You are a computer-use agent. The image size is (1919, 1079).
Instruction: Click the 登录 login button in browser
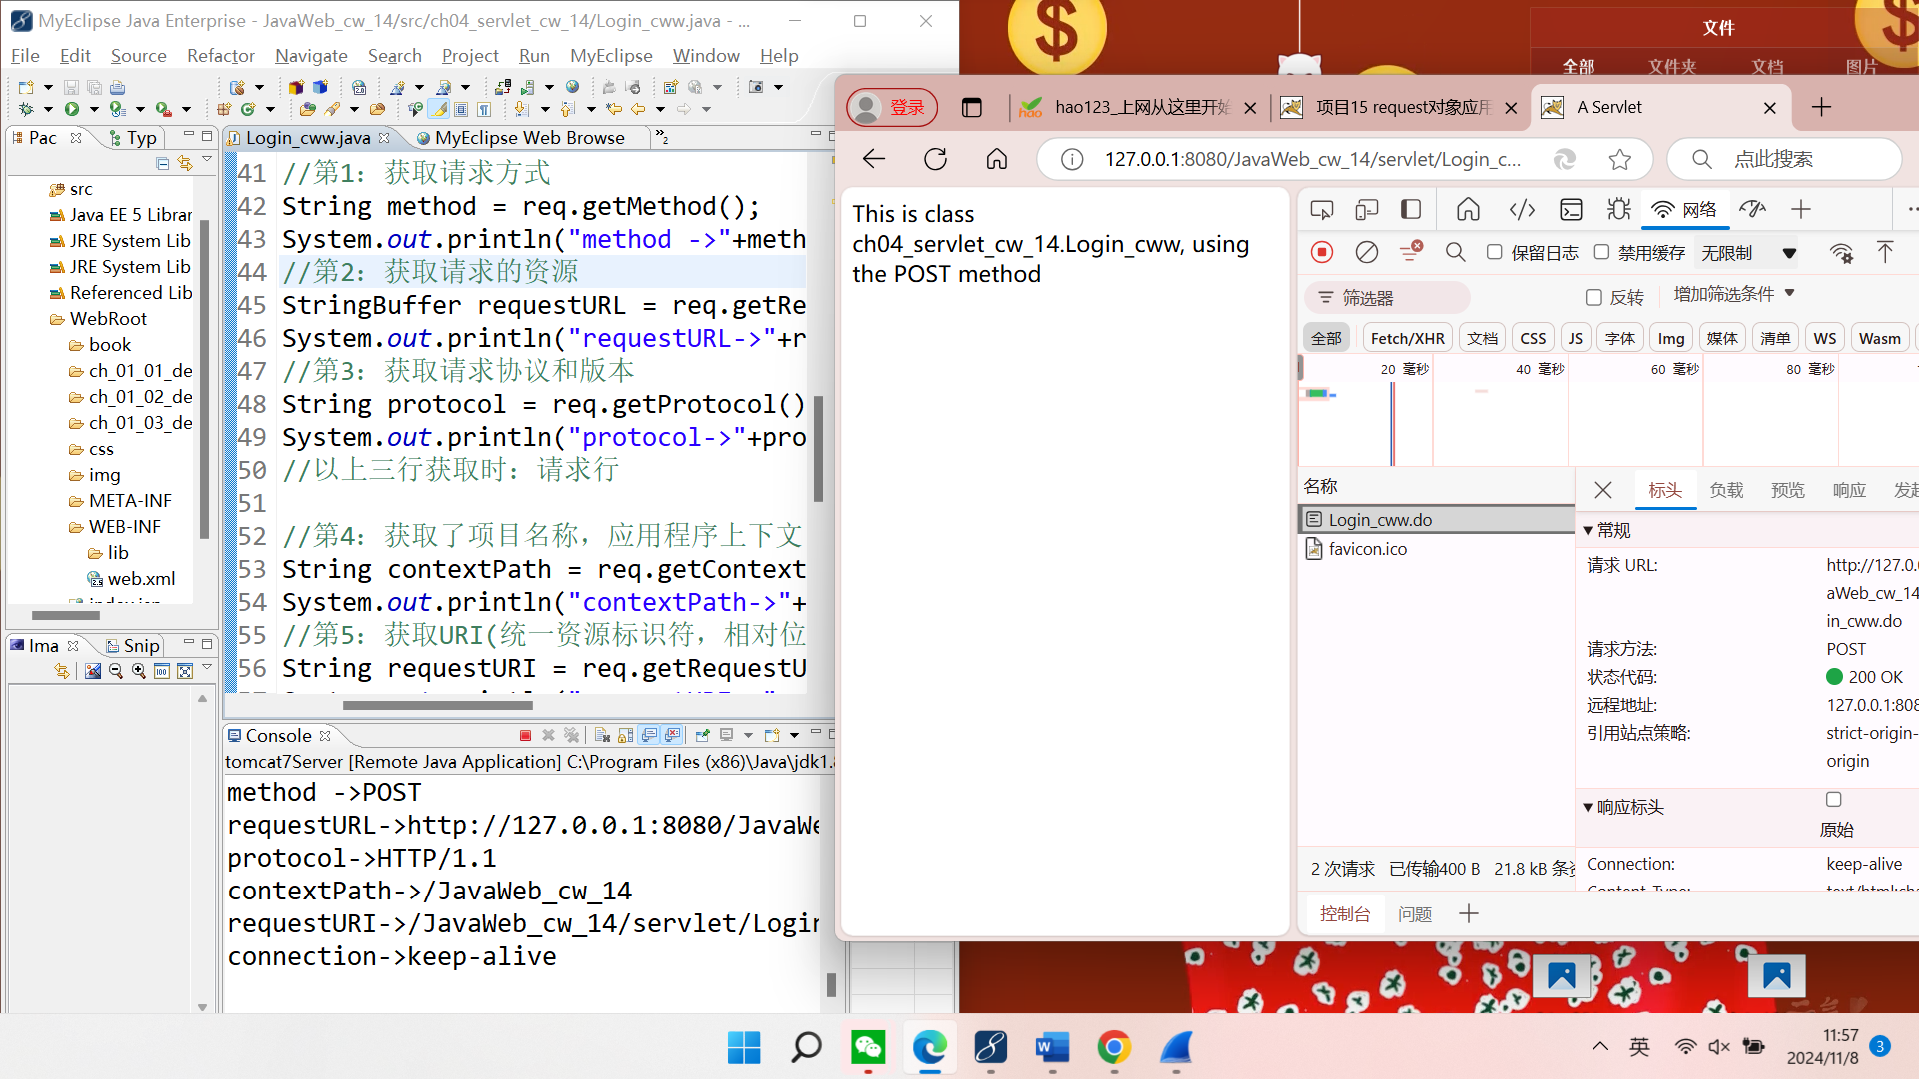892,107
